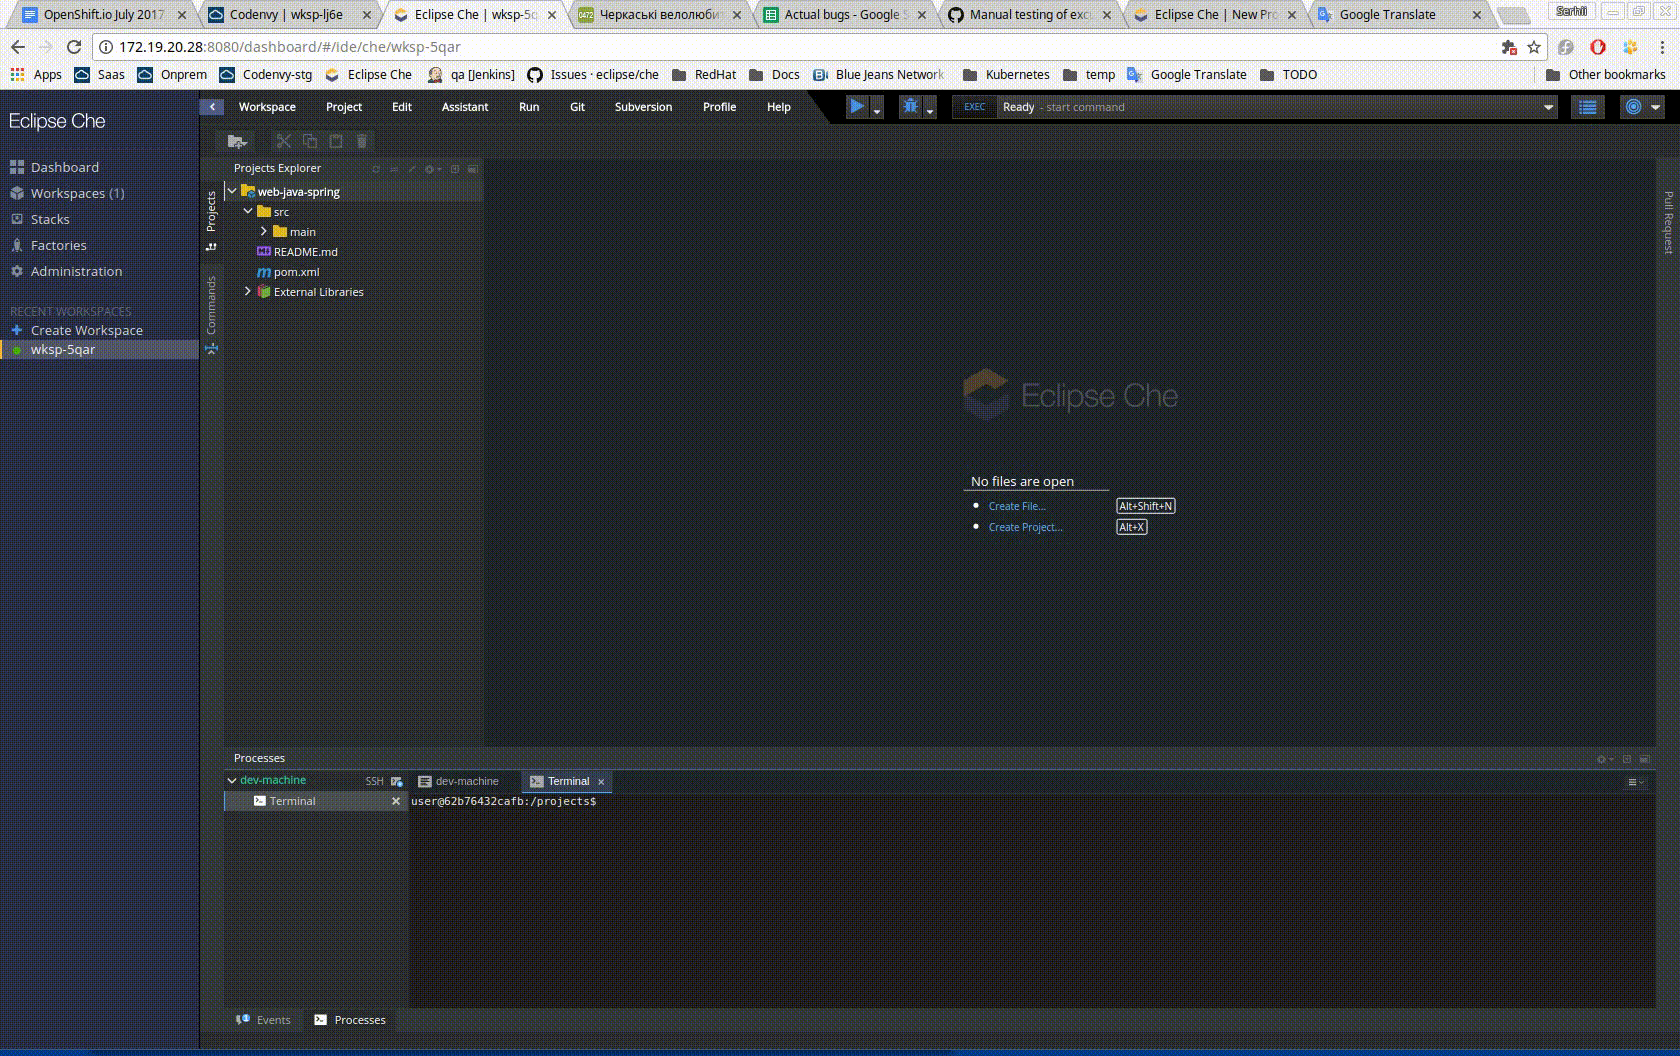
Task: Toggle the Pull Request side panel
Action: [1668, 222]
